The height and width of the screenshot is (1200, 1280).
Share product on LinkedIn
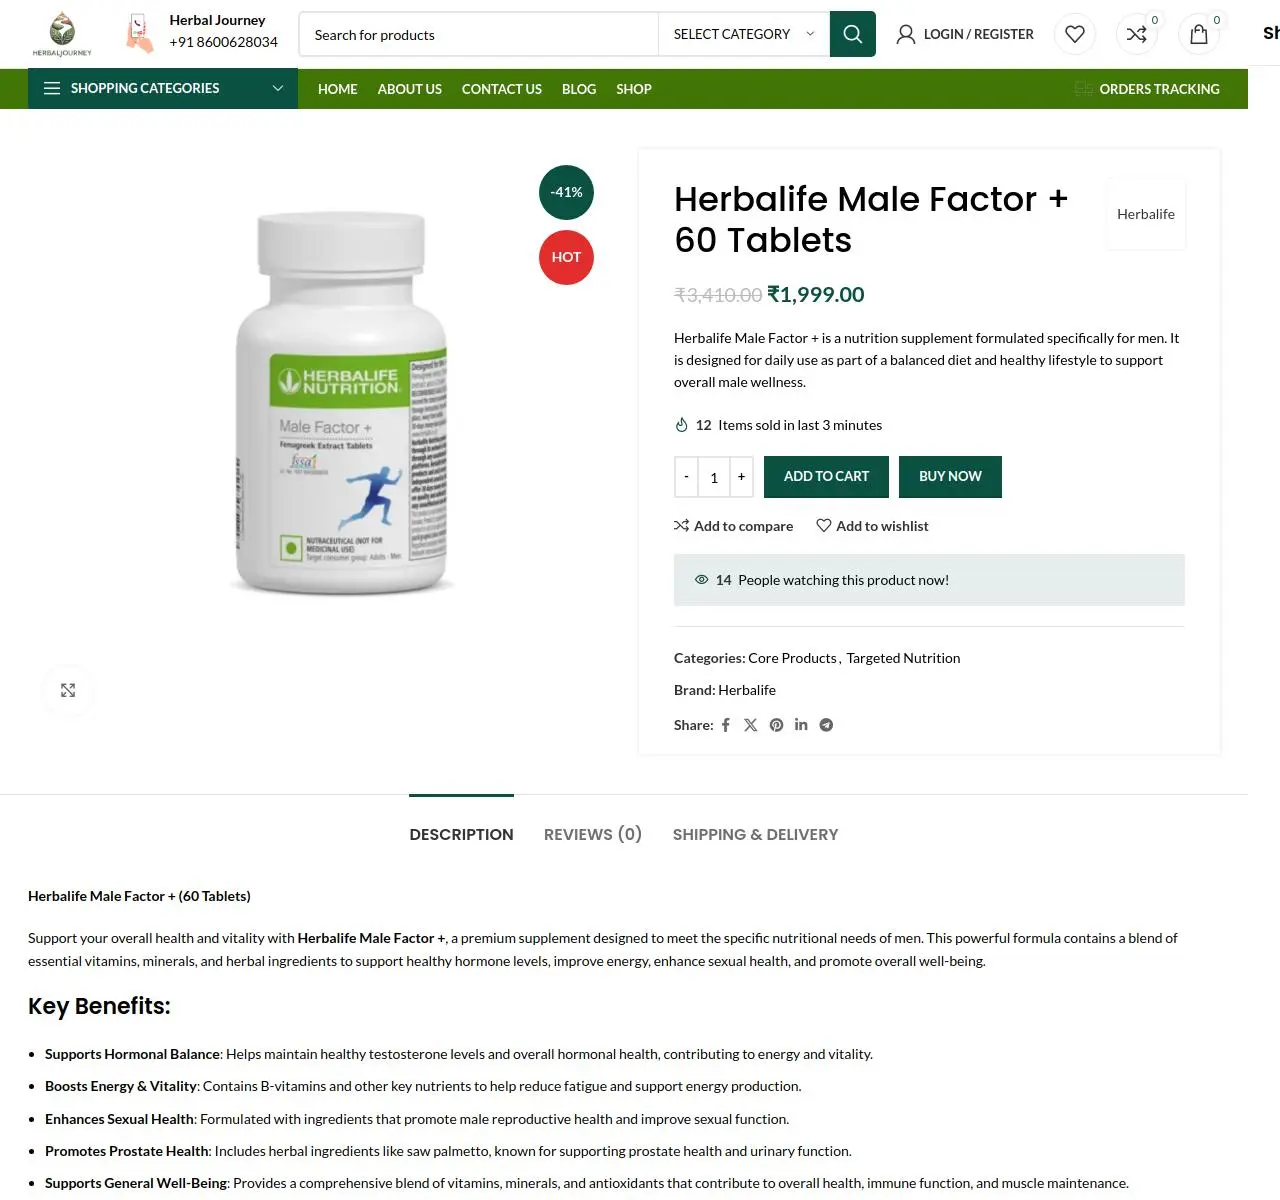pos(801,725)
